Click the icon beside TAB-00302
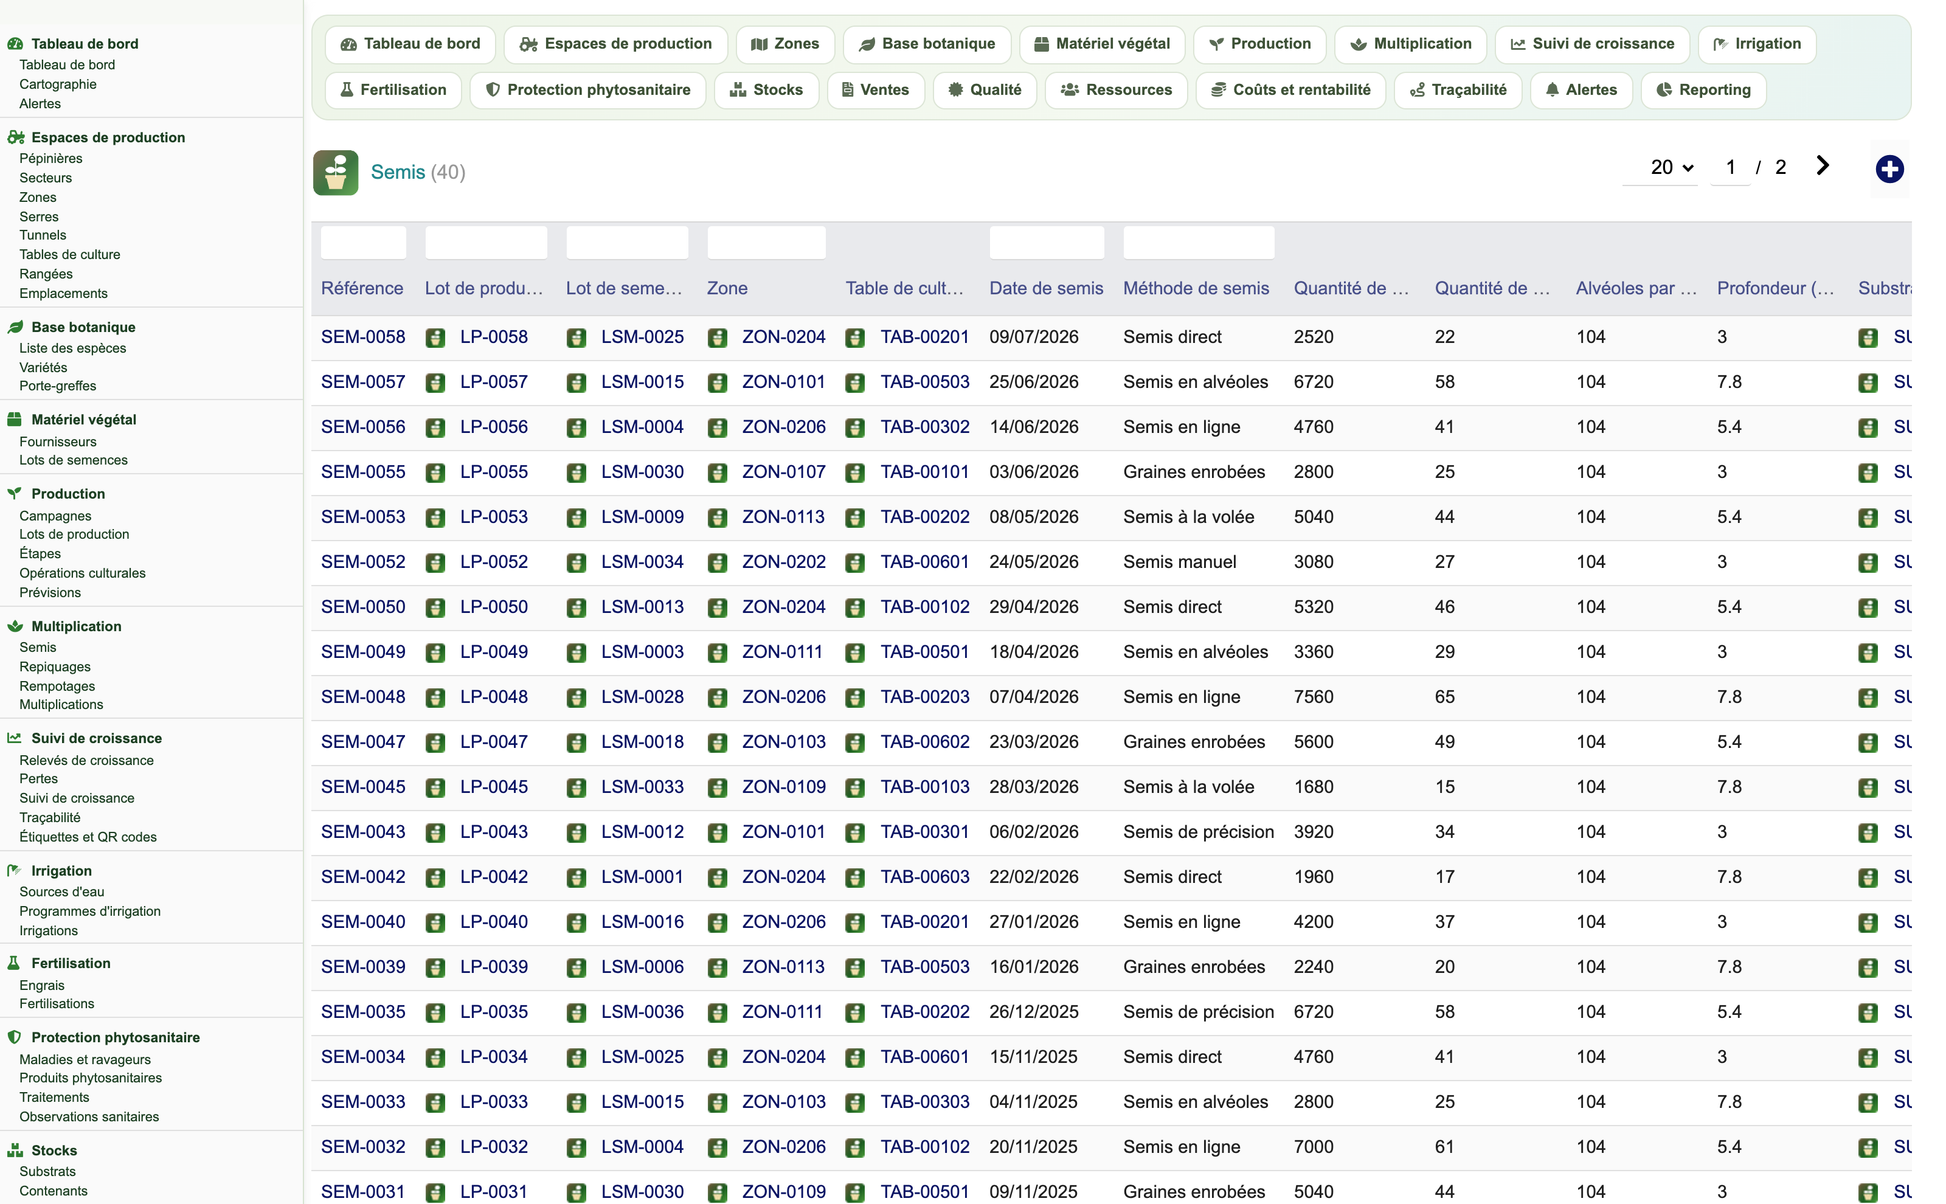Screen dimensions: 1946x1204 click(x=855, y=428)
